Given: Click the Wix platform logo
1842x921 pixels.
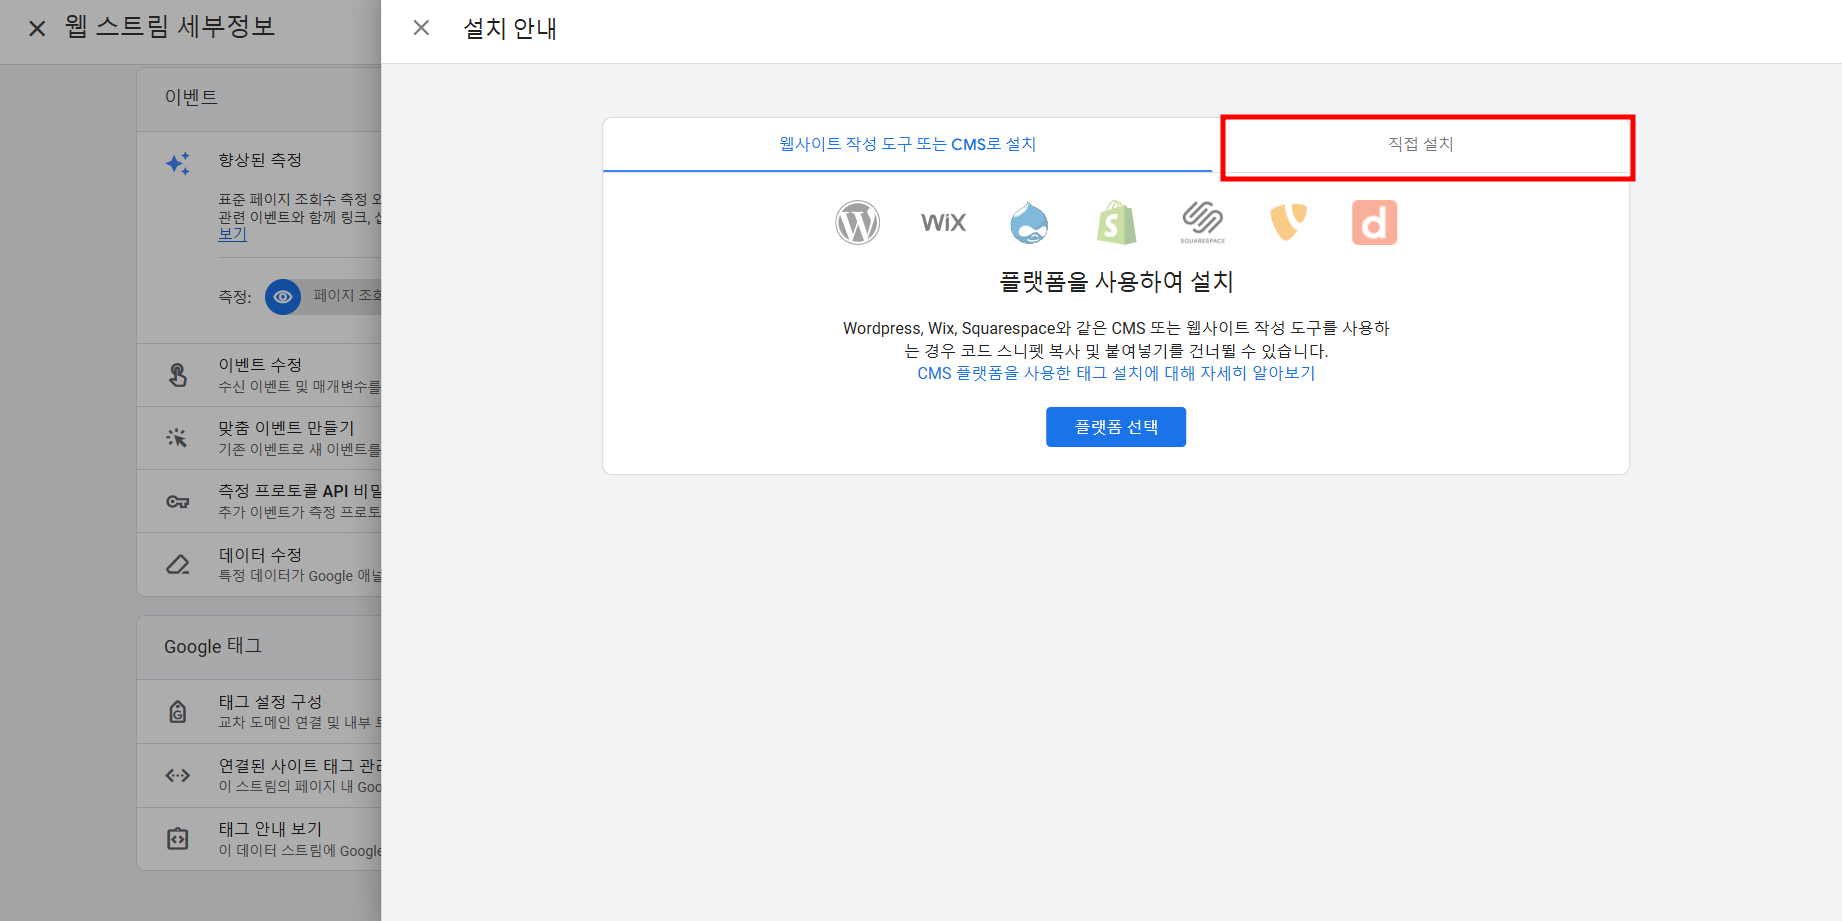Looking at the screenshot, I should 943,222.
